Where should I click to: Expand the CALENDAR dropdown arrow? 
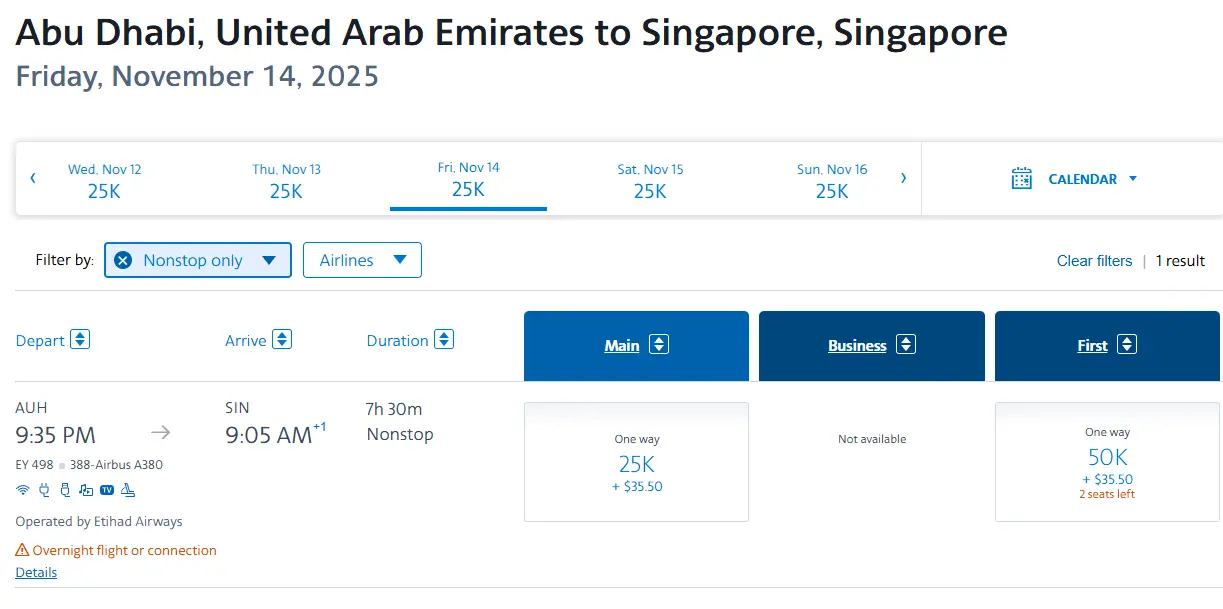click(1133, 179)
